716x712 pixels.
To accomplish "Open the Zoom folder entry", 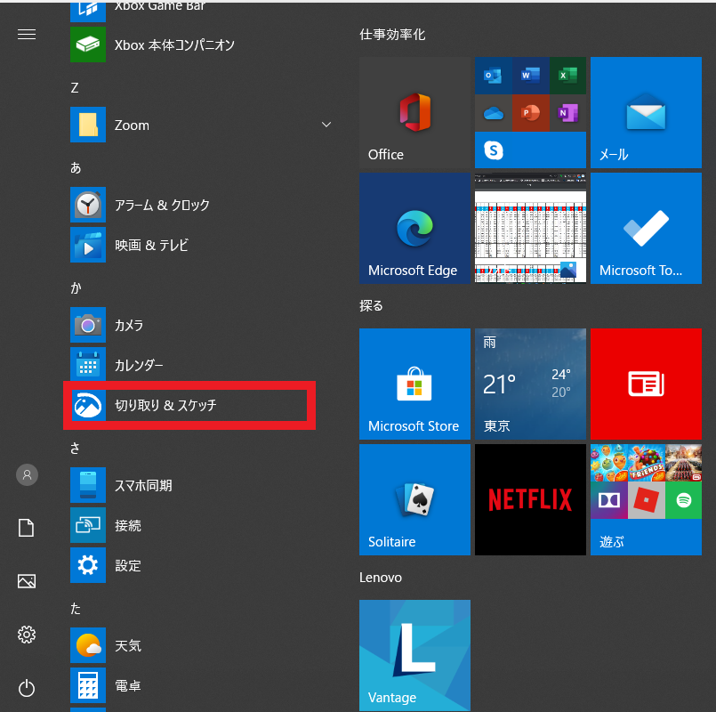I will (201, 125).
